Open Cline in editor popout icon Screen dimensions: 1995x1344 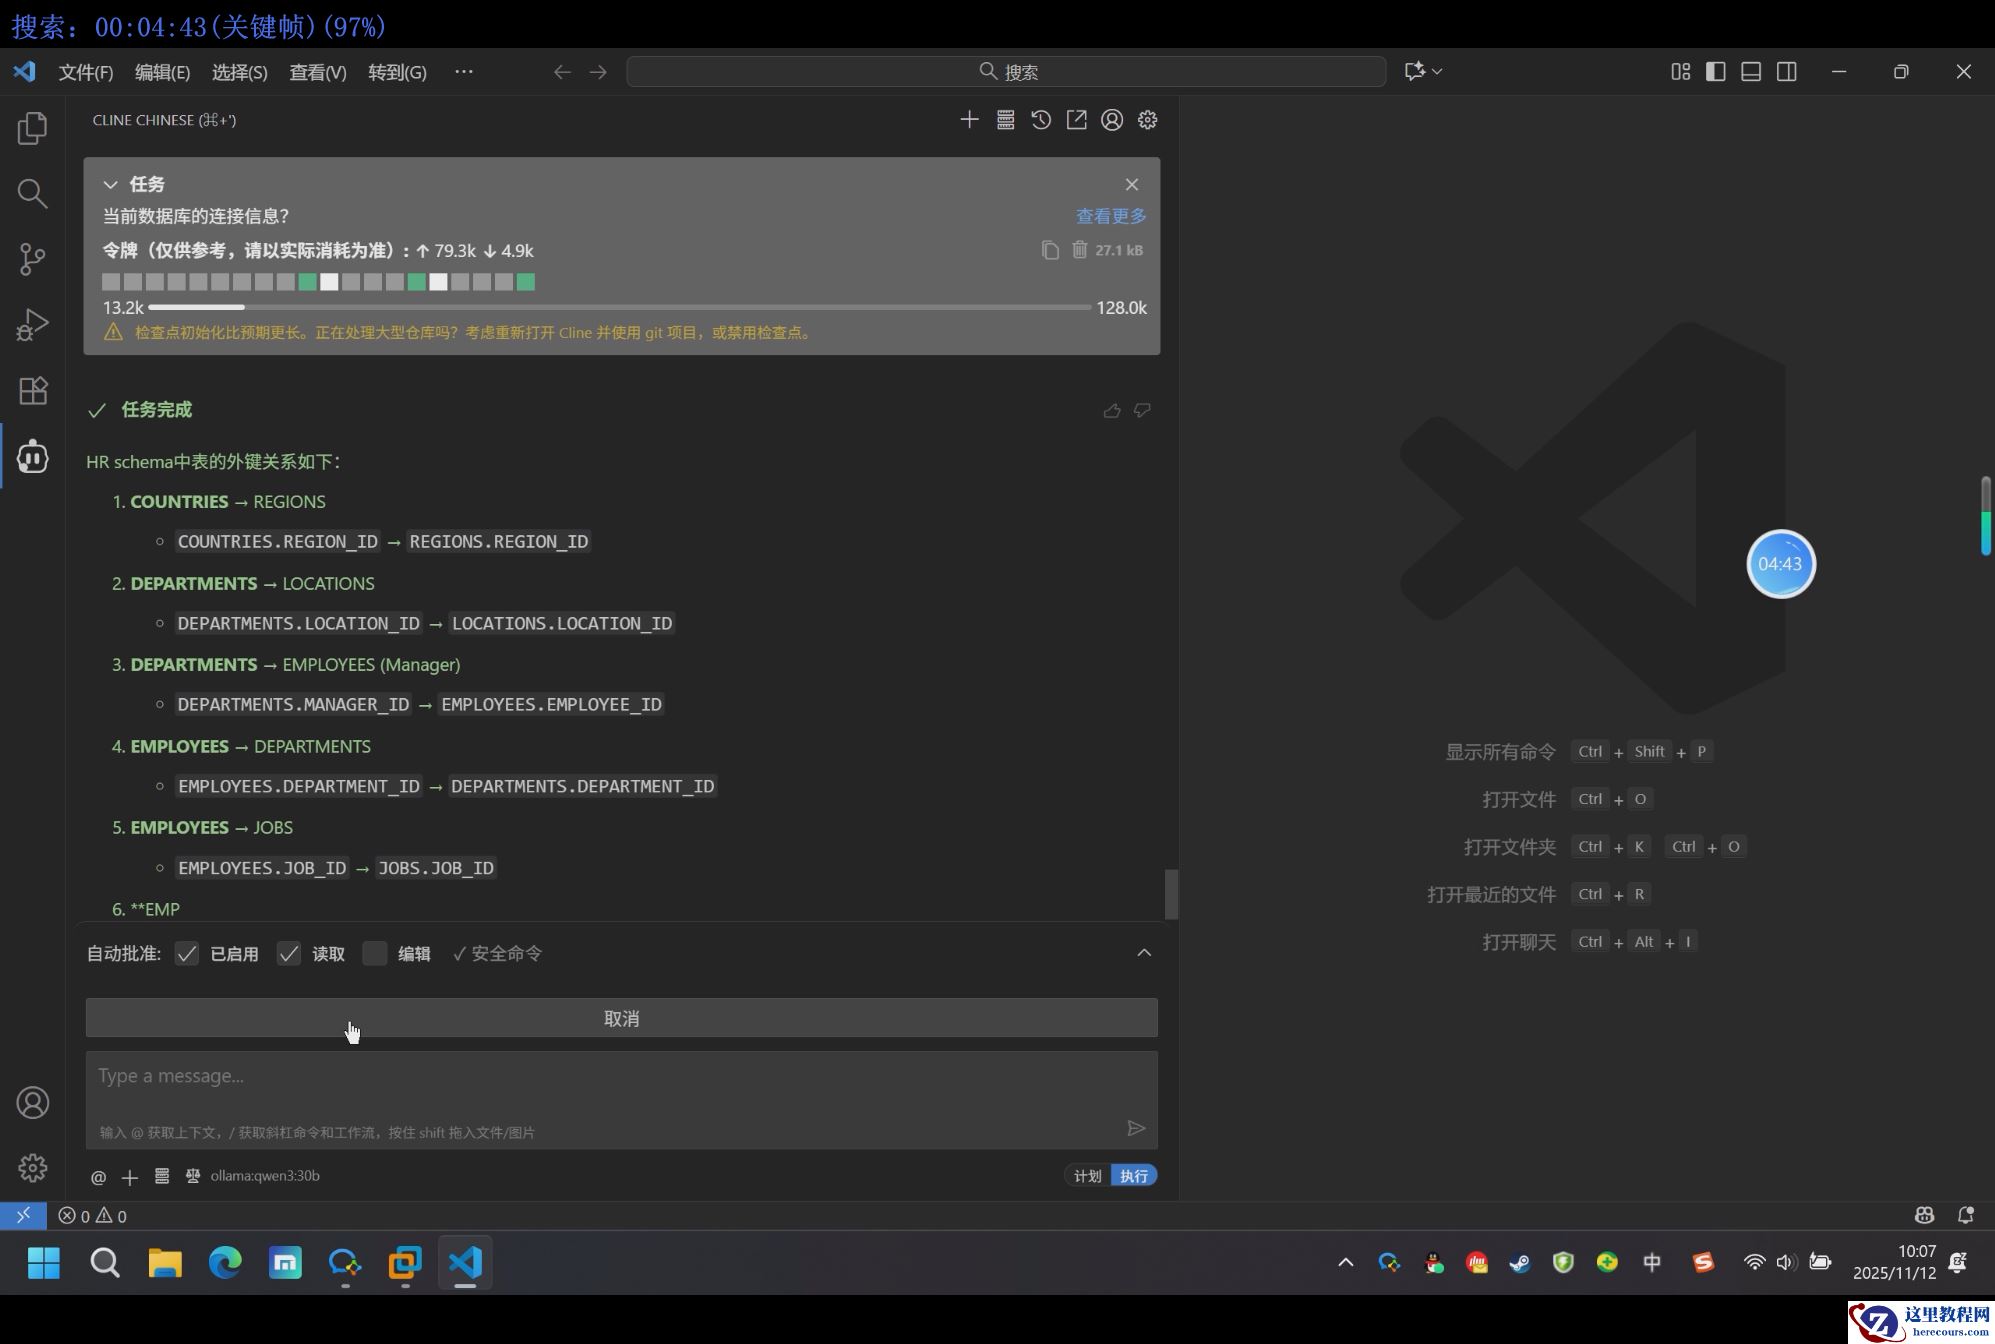coord(1076,120)
